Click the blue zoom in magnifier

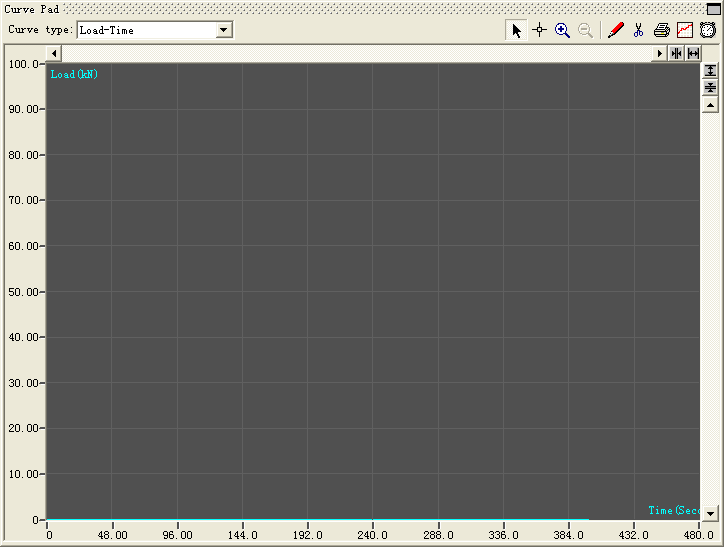point(563,30)
